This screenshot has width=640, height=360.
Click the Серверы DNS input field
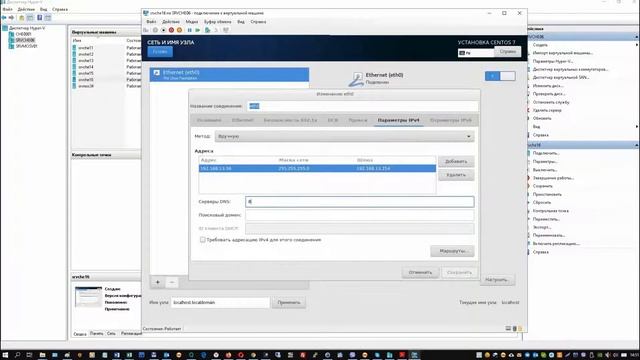360,202
